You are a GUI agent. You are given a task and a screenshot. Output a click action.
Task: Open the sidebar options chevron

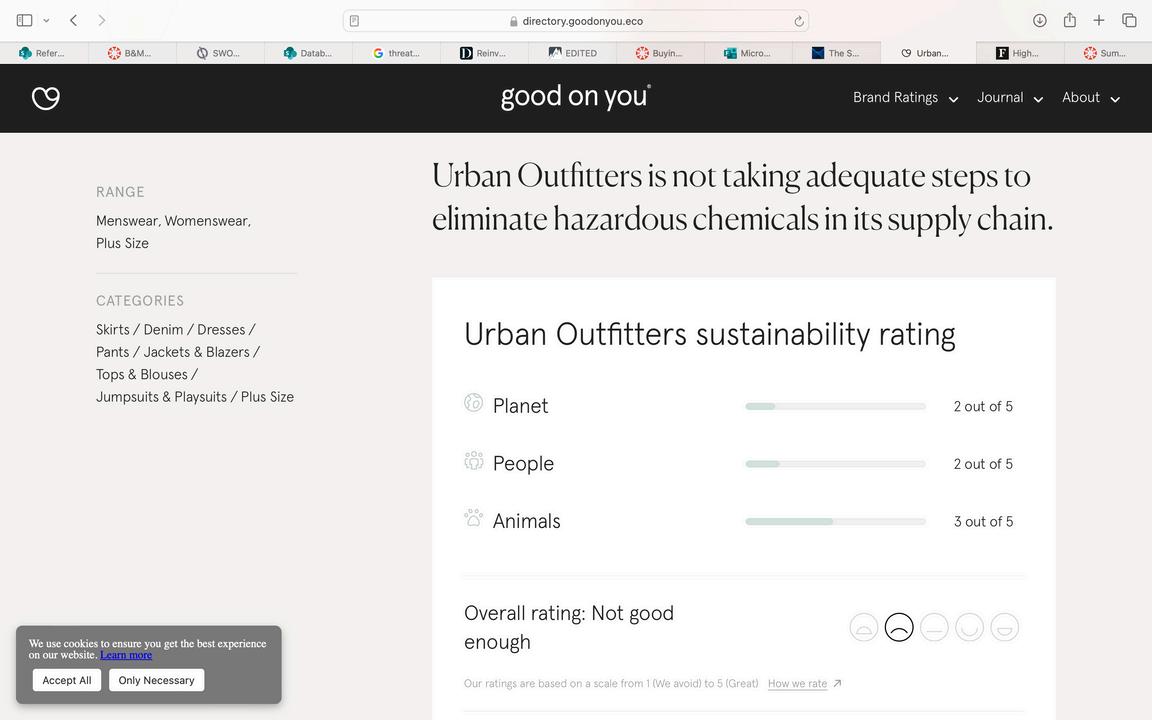point(46,21)
